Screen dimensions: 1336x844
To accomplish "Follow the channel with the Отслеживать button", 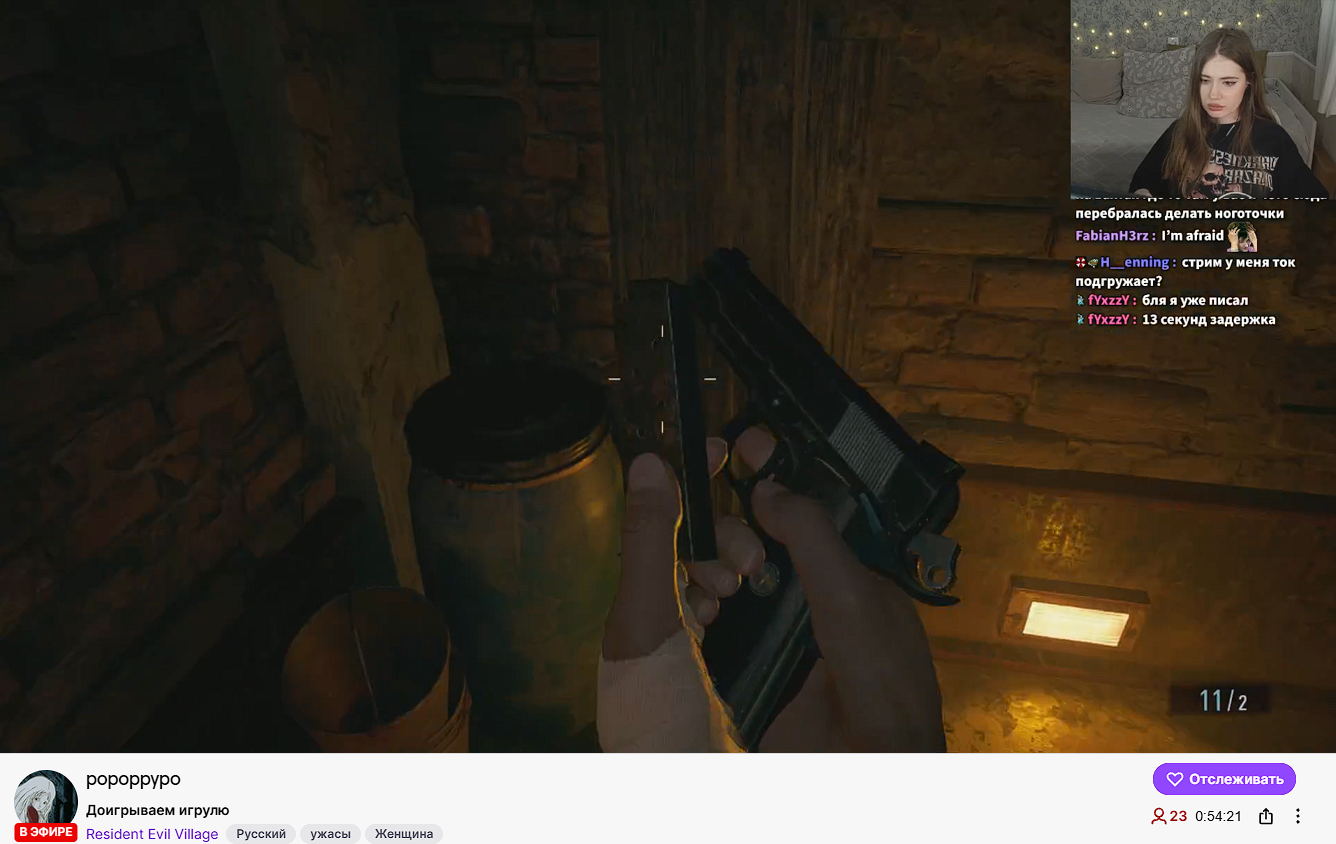I will tap(1224, 779).
